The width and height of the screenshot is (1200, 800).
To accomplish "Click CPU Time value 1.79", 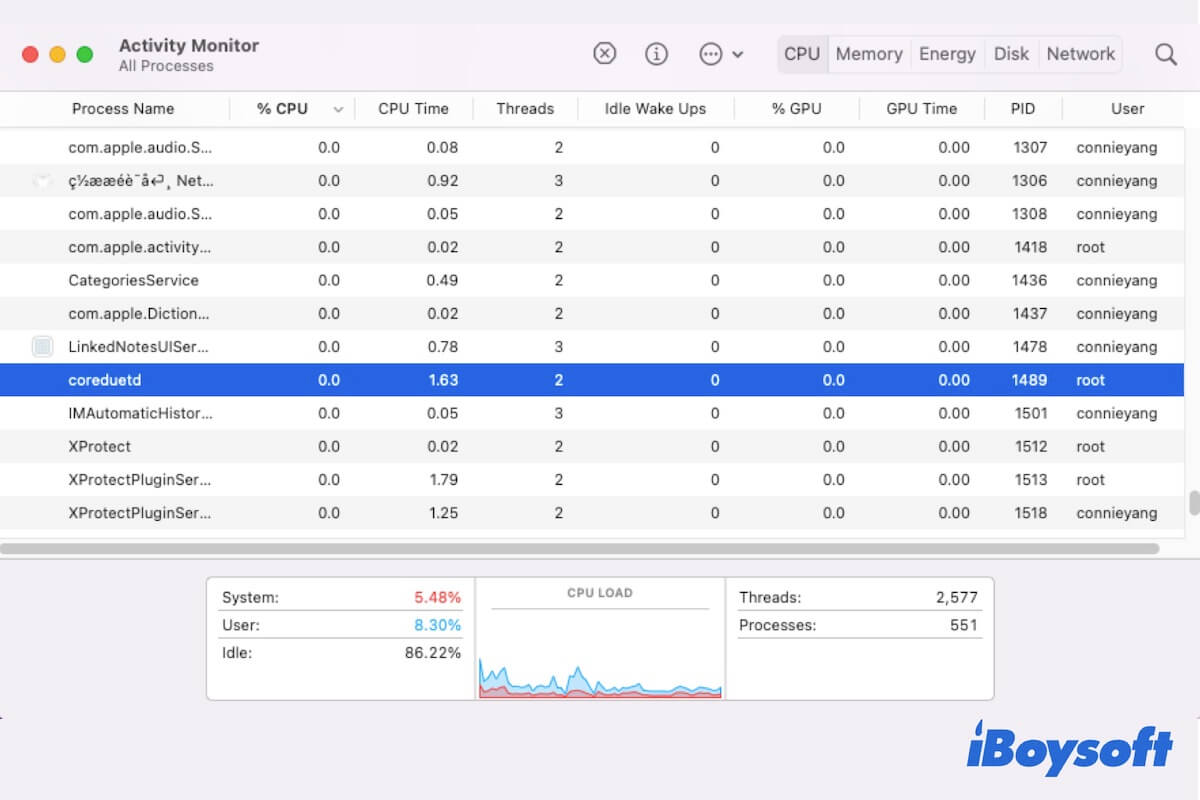I will click(442, 480).
